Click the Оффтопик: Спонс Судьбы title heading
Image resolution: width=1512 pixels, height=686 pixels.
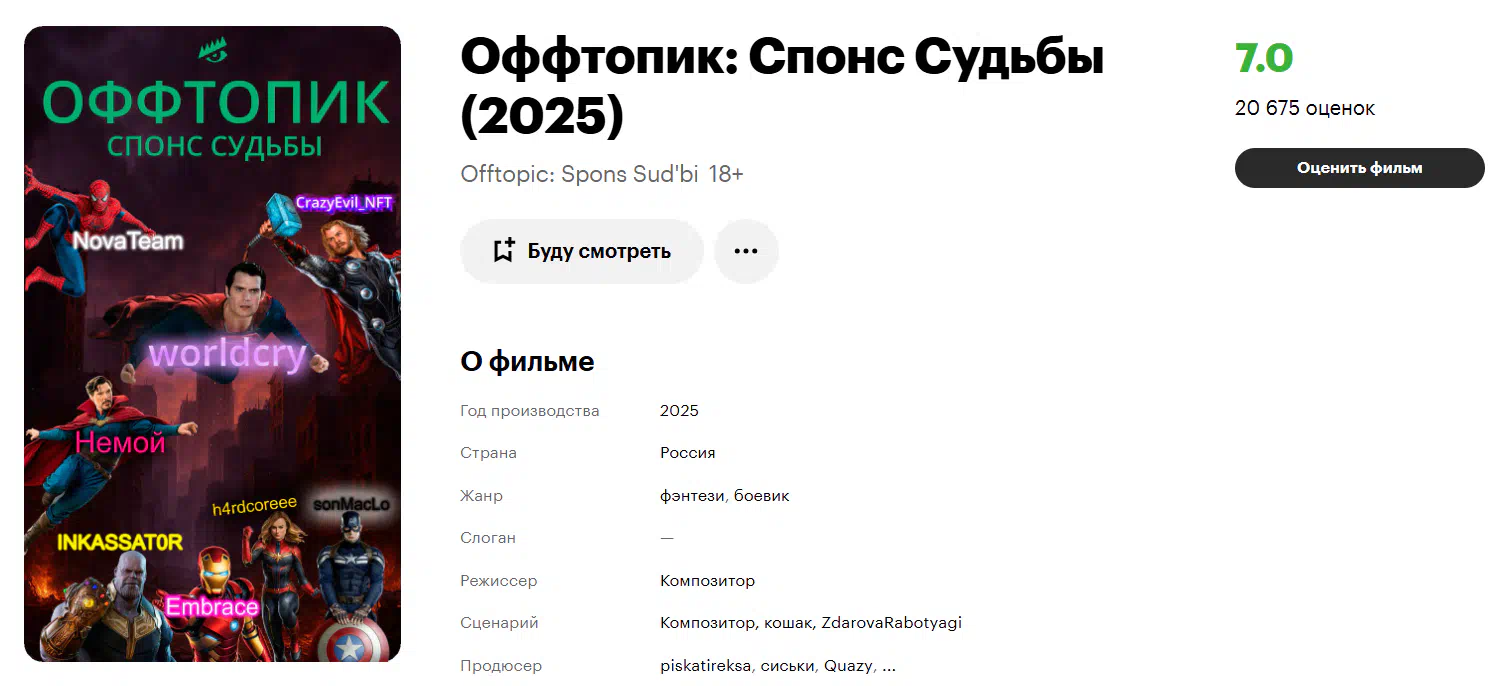point(782,88)
